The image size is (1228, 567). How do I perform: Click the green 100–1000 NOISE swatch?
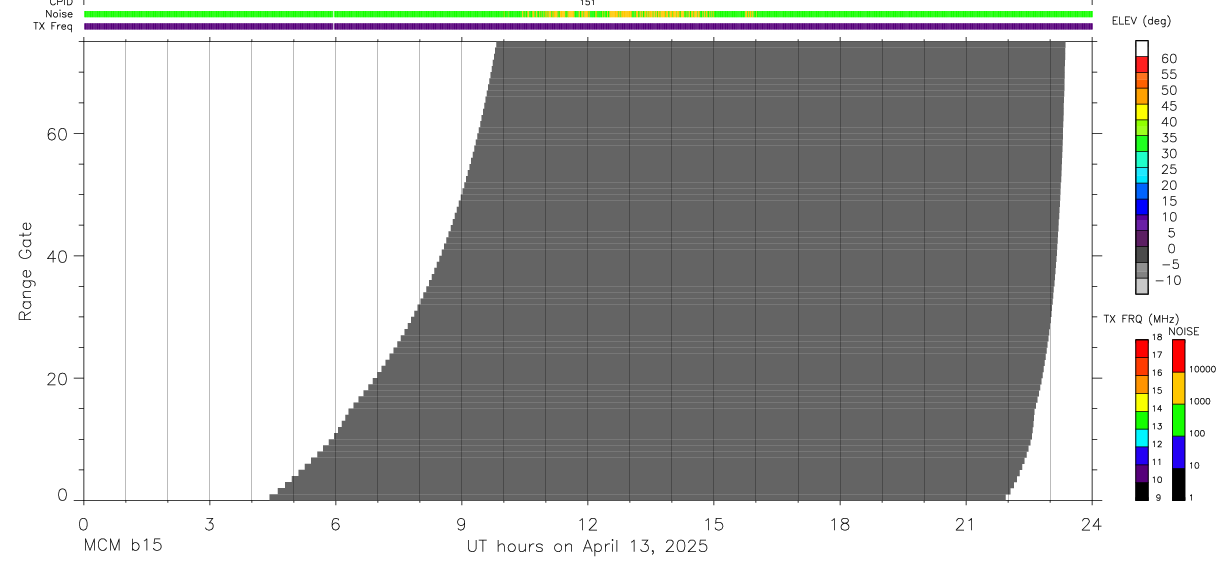click(x=1178, y=420)
